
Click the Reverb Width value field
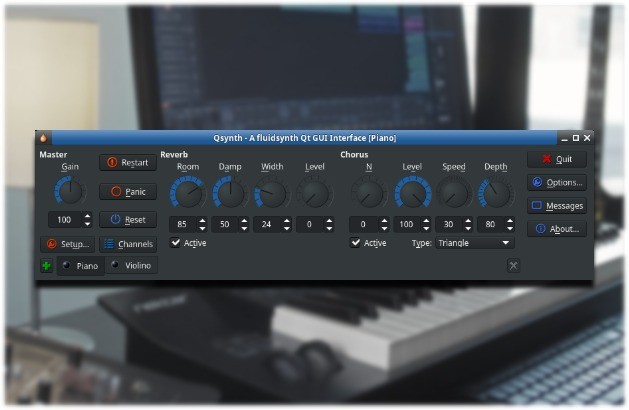pos(267,224)
